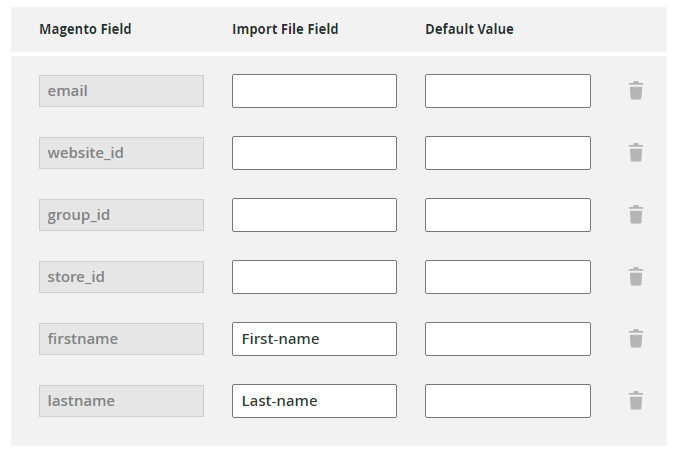The width and height of the screenshot is (679, 457).
Task: Click the disabled email Magento field
Action: tap(121, 91)
